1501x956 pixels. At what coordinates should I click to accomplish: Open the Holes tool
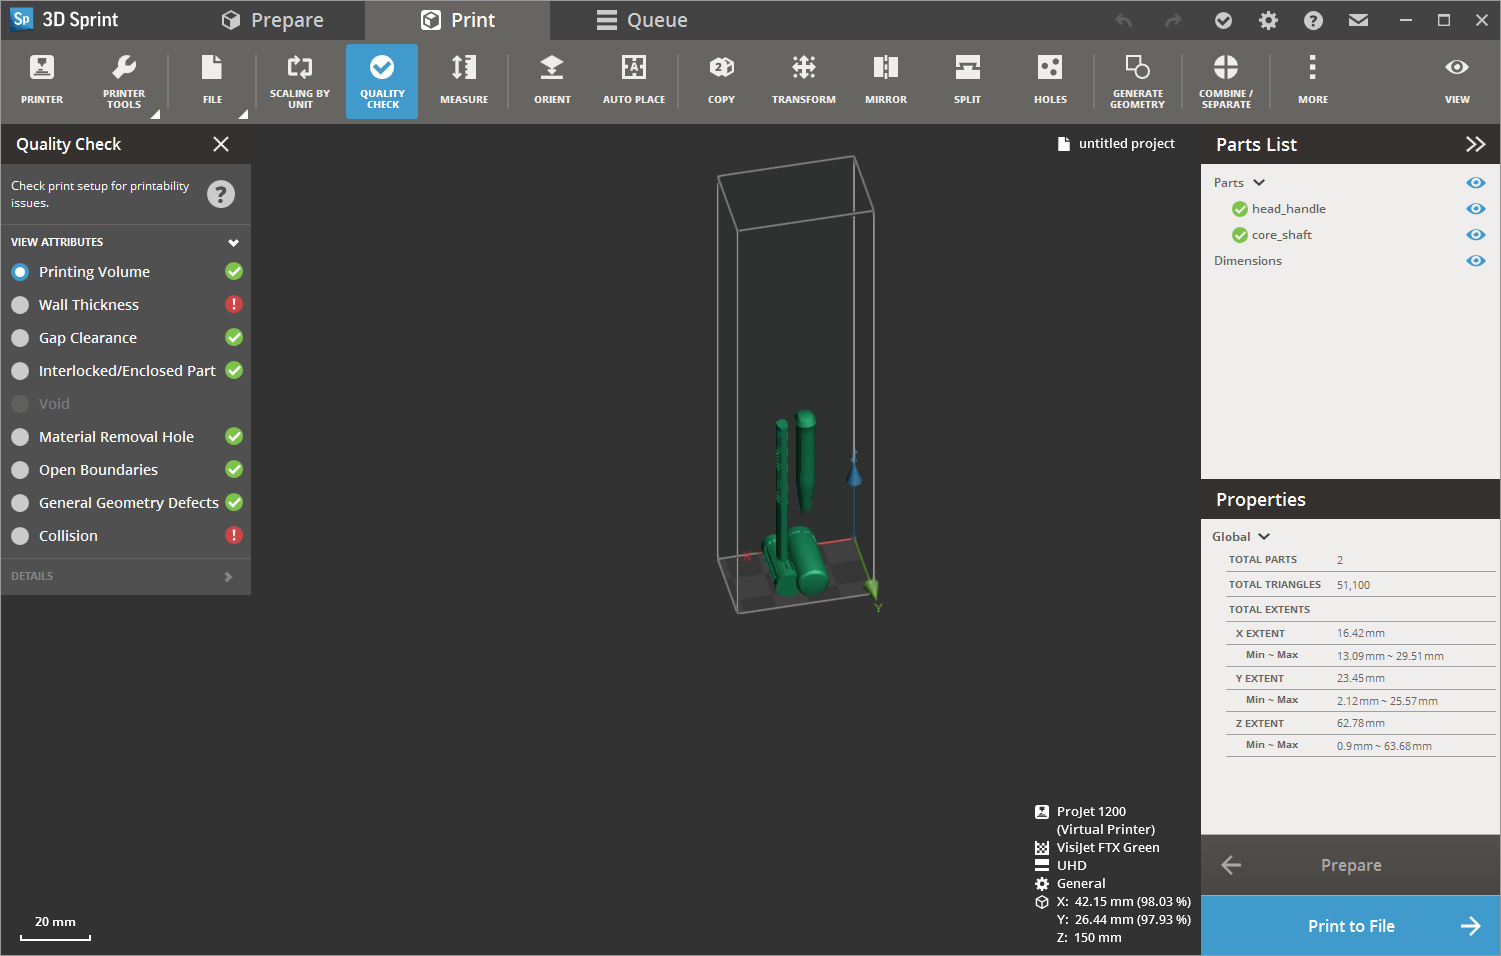tap(1050, 79)
